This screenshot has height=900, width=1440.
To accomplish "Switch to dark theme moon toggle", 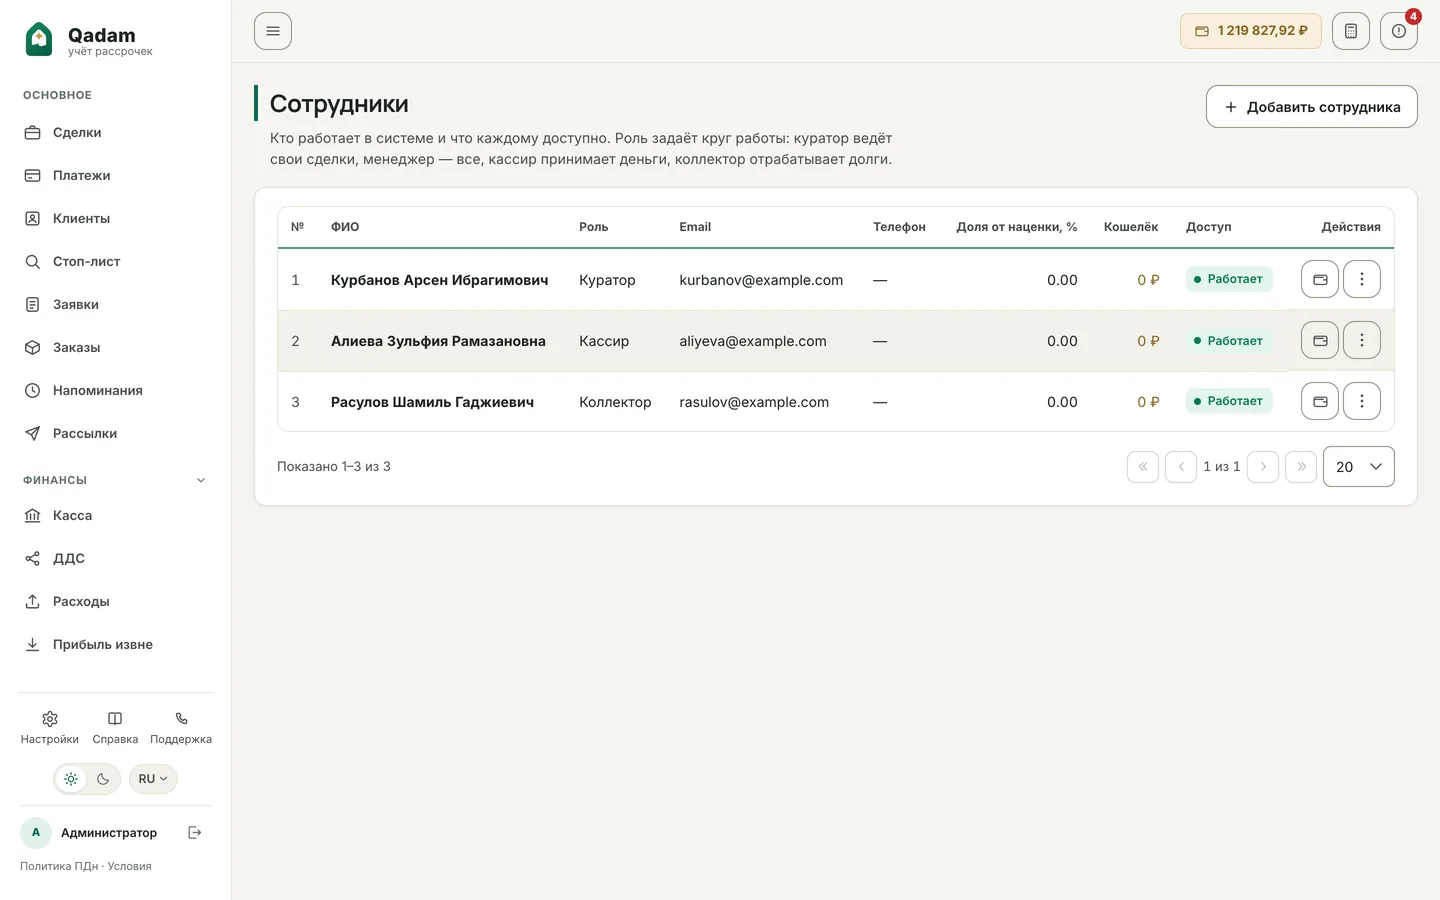I will tap(103, 779).
